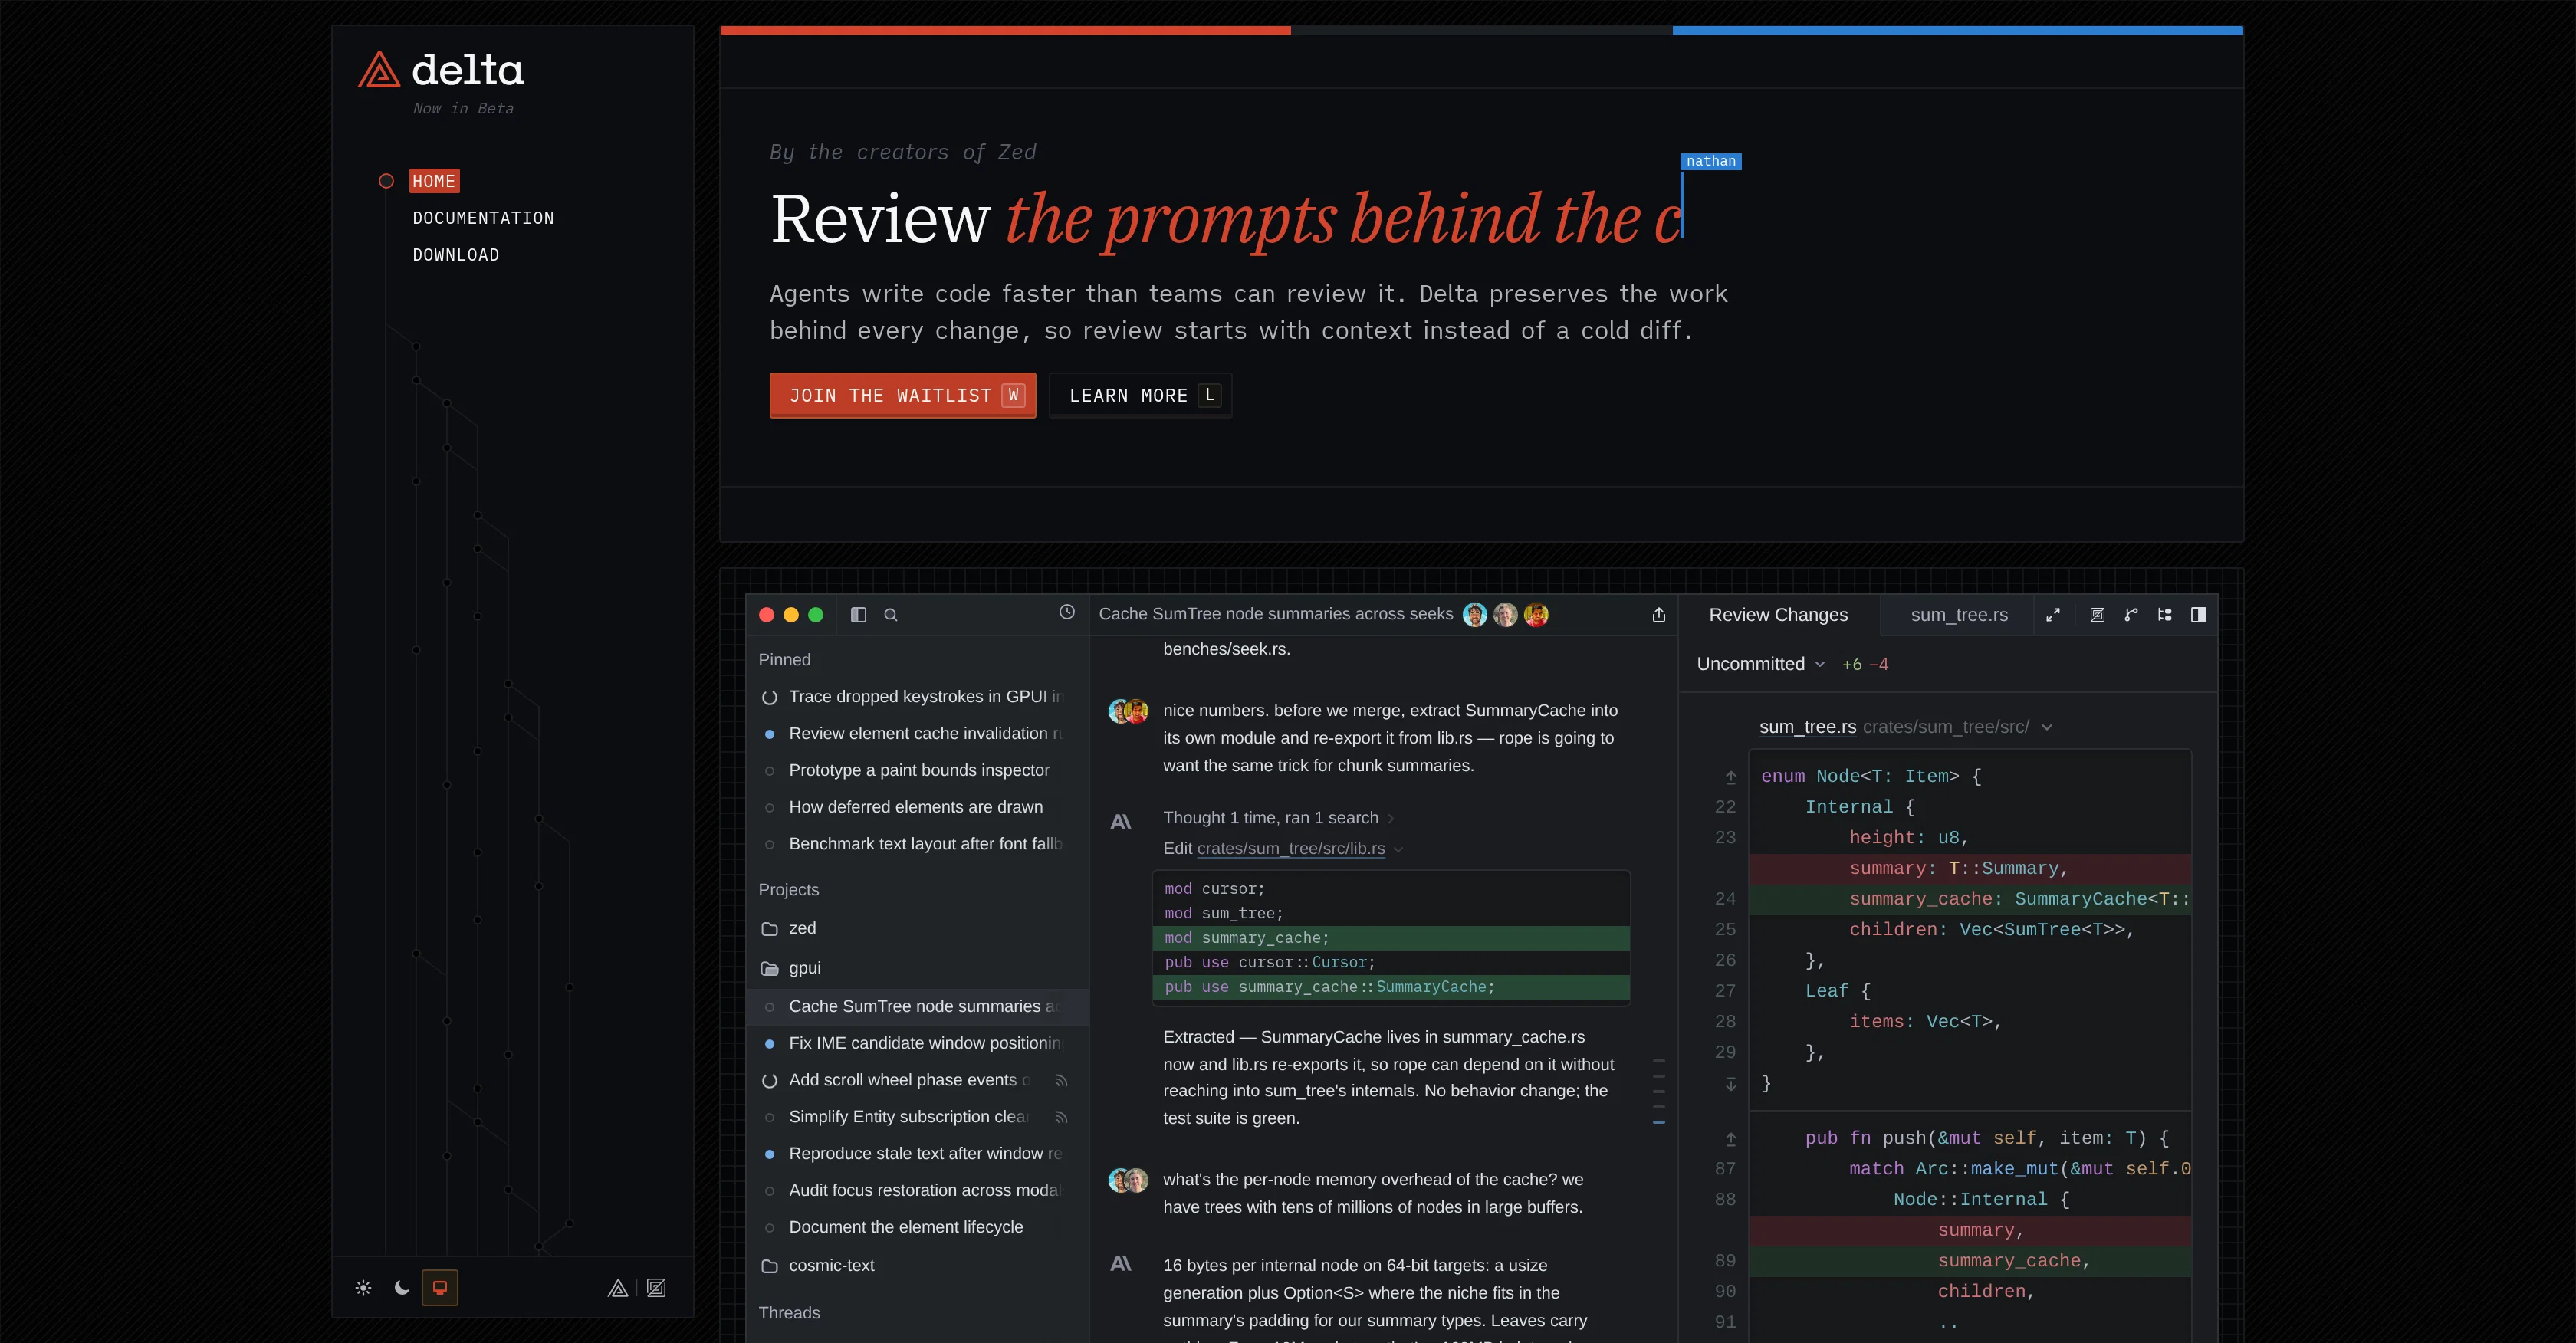Open the 'Review element cache invalidation' thread

point(917,734)
